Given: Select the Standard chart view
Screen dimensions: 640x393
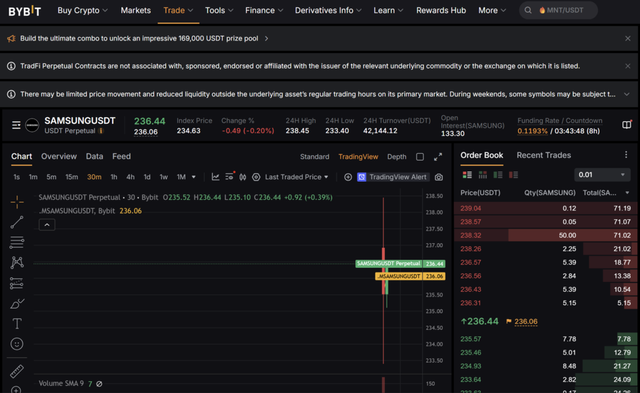Looking at the screenshot, I should [314, 157].
